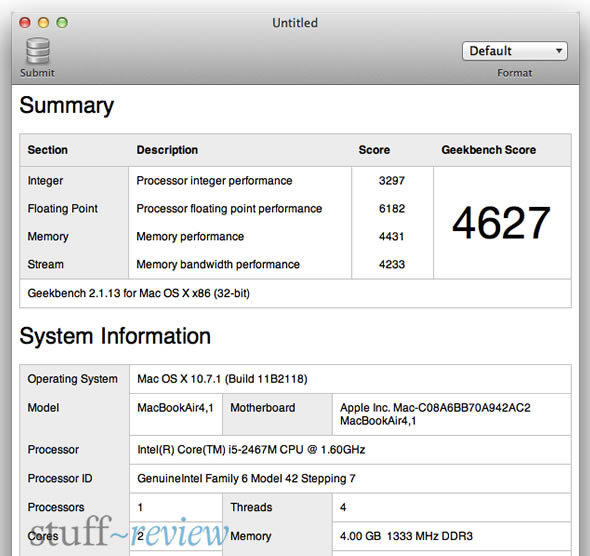Viewport: 590px width, 556px height.
Task: Close the Untitled window
Action: [25, 23]
